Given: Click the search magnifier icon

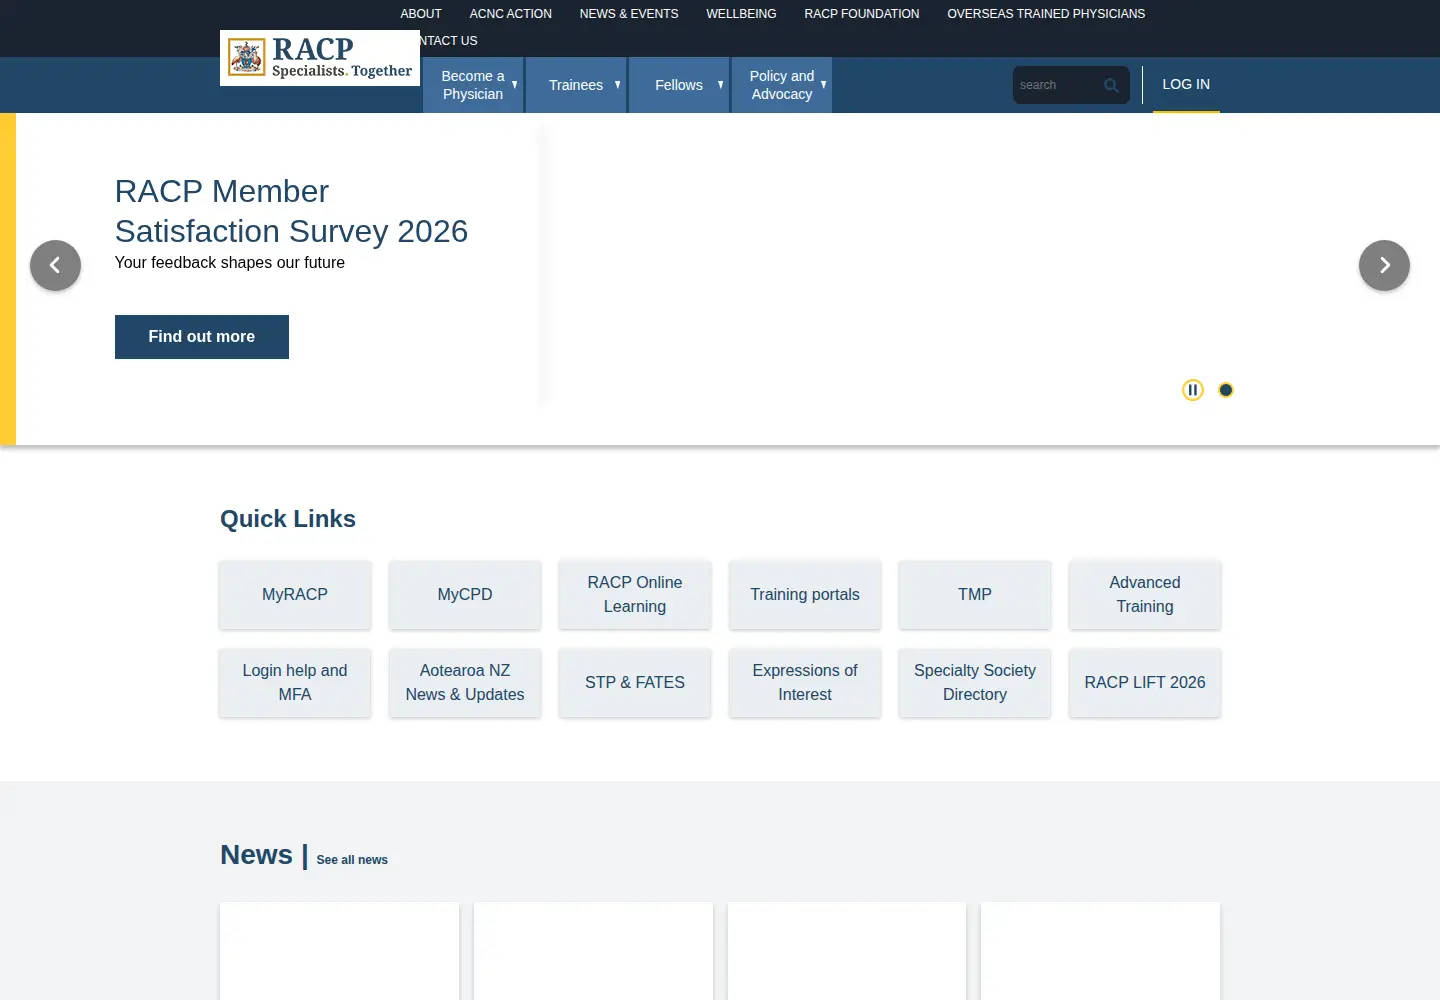Looking at the screenshot, I should pos(1111,85).
